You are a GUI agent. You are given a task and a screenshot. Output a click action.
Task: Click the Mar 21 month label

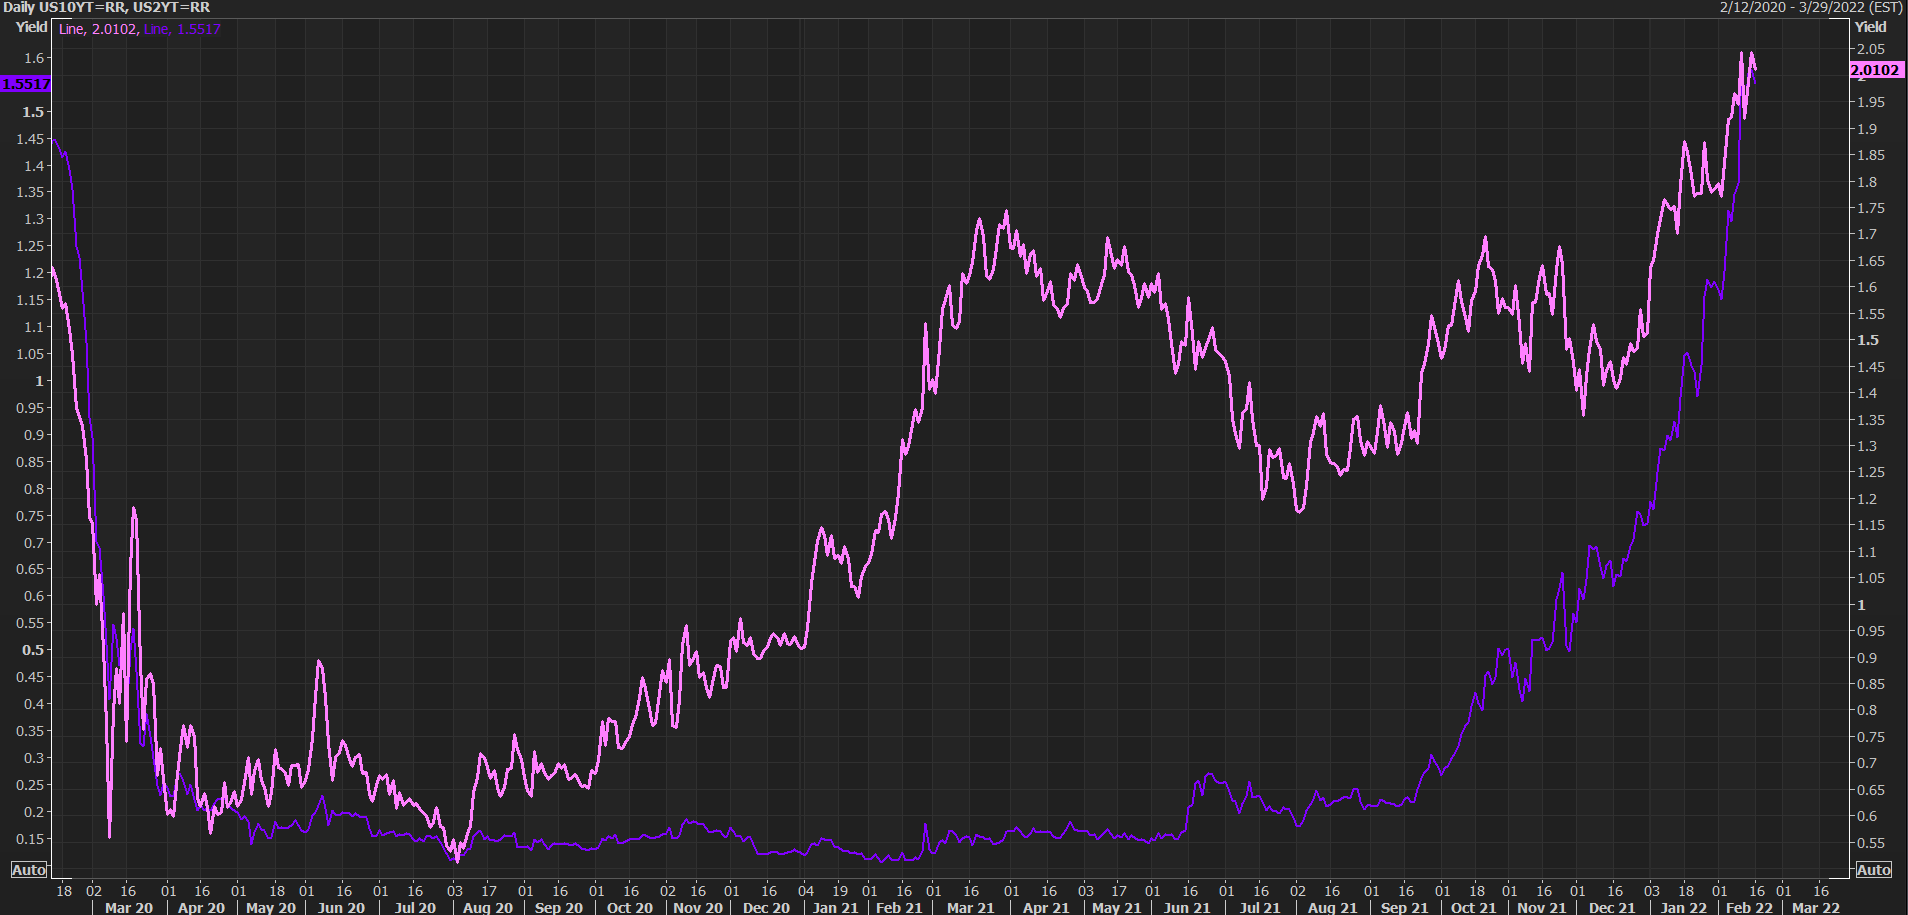(x=971, y=908)
